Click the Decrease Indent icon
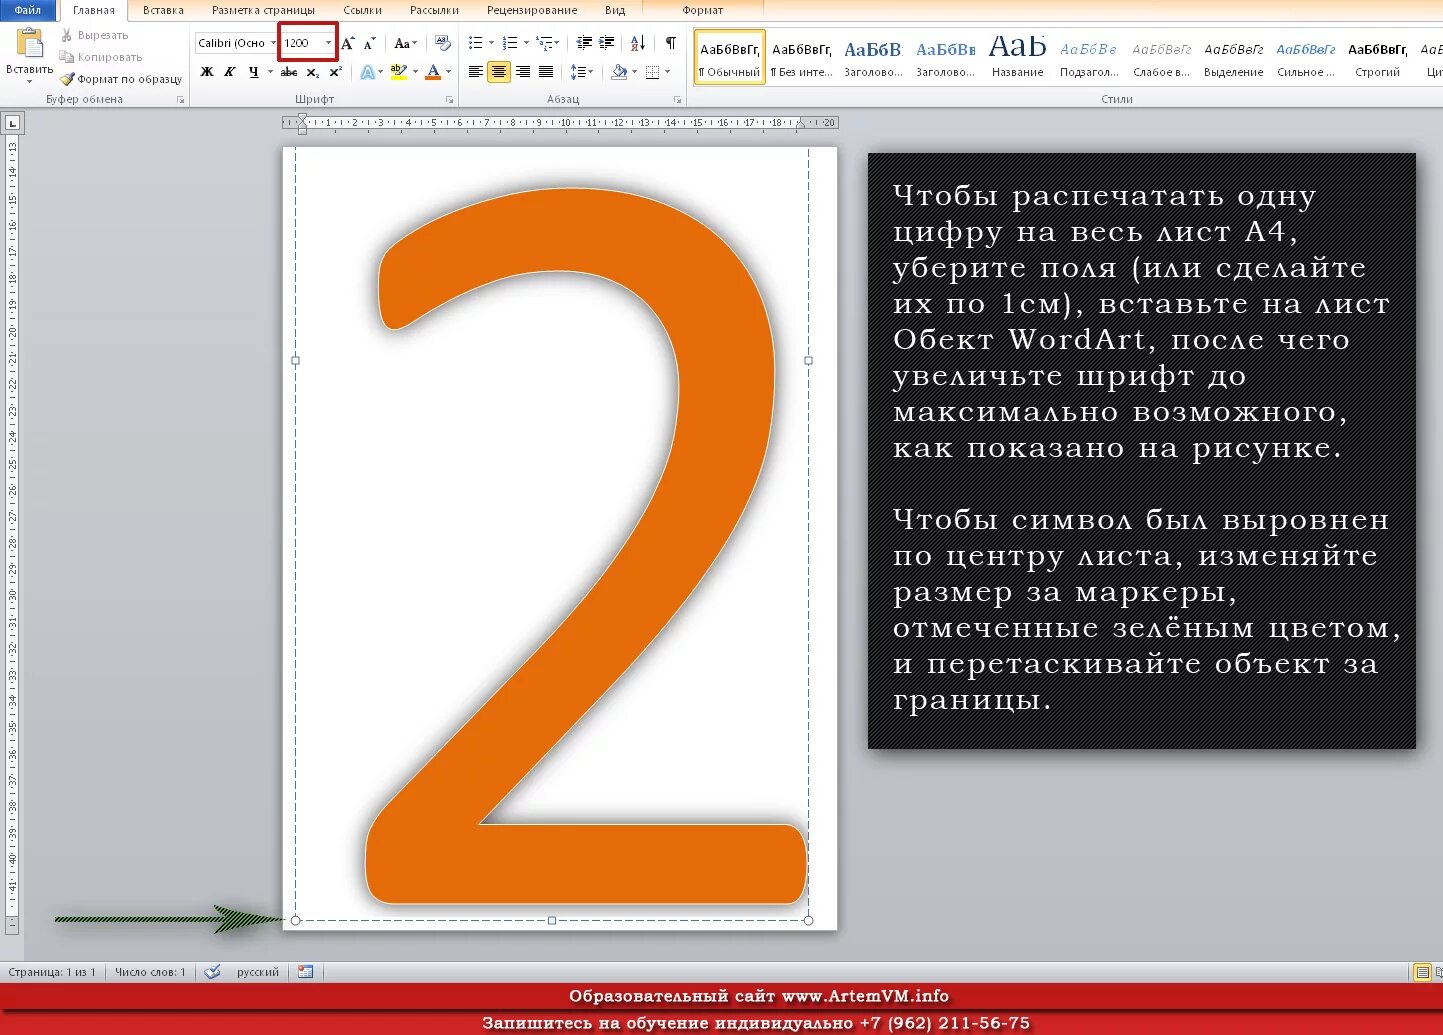1443x1035 pixels. [584, 43]
